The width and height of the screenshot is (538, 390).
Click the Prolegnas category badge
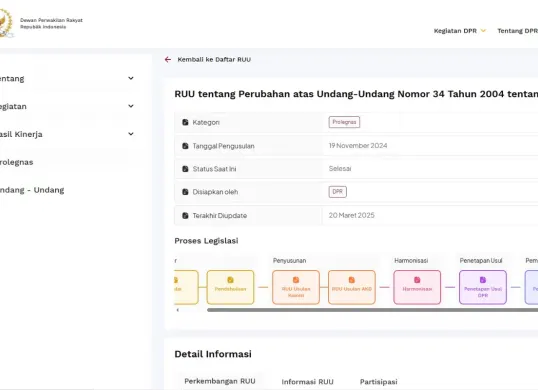pos(344,122)
